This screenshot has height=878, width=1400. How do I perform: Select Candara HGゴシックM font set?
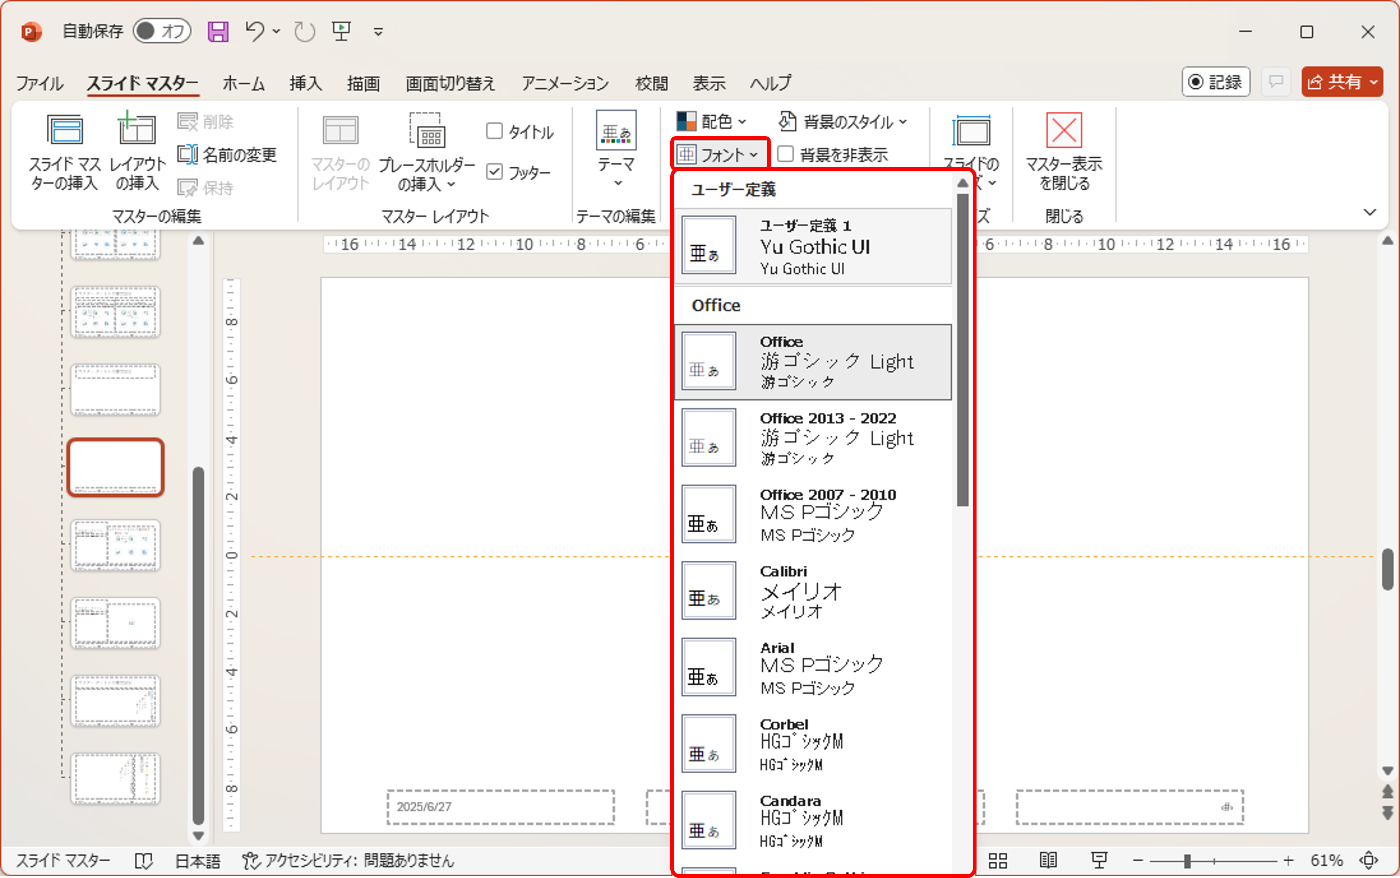tap(813, 820)
